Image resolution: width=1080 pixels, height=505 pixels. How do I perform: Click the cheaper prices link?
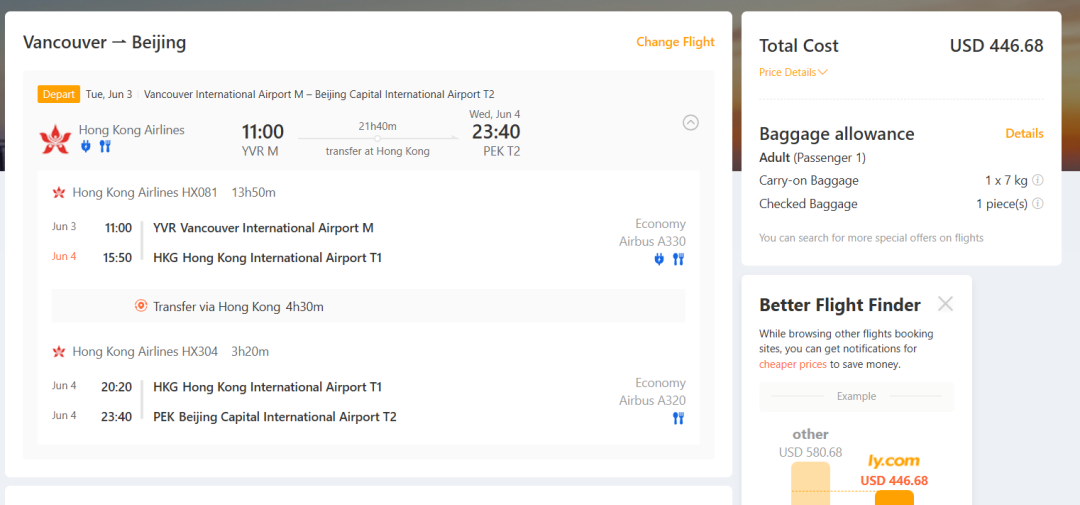792,364
